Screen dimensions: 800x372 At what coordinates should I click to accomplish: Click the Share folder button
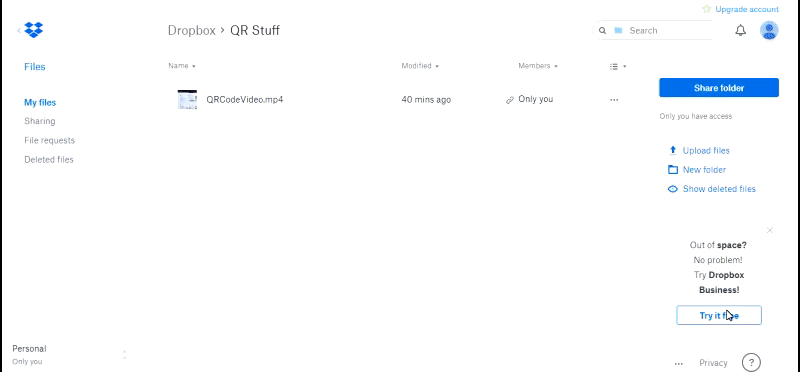718,88
